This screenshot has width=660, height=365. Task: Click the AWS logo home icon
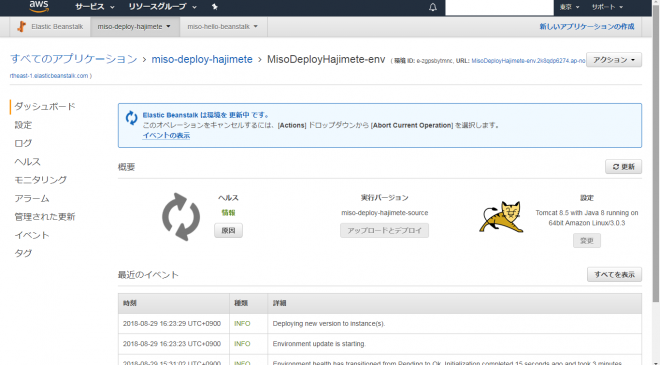39,6
